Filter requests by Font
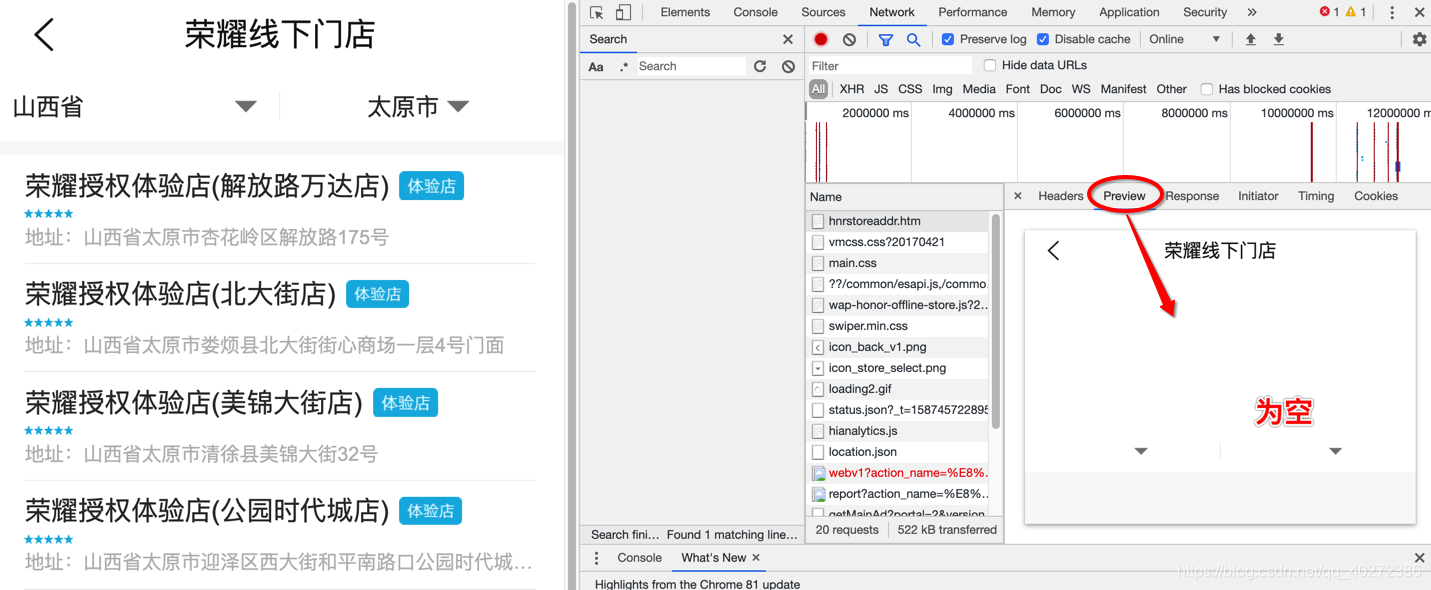 (1018, 89)
